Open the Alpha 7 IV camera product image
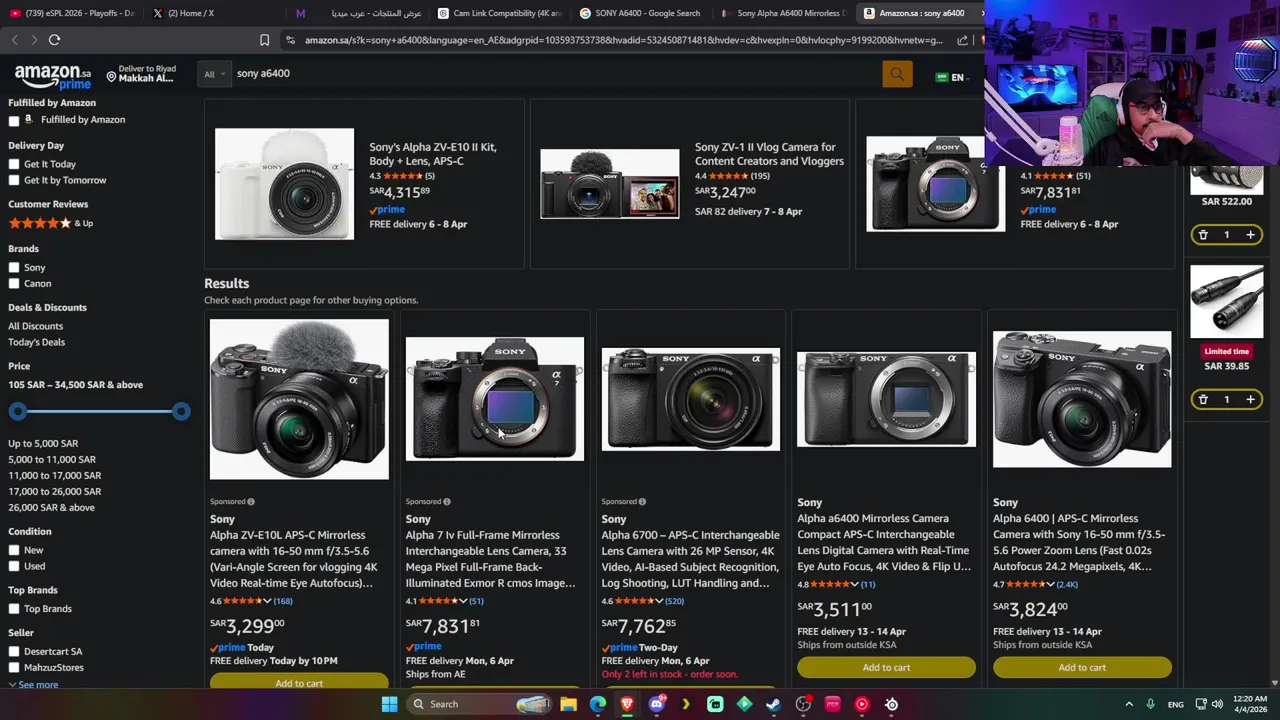The height and width of the screenshot is (720, 1280). (x=495, y=399)
